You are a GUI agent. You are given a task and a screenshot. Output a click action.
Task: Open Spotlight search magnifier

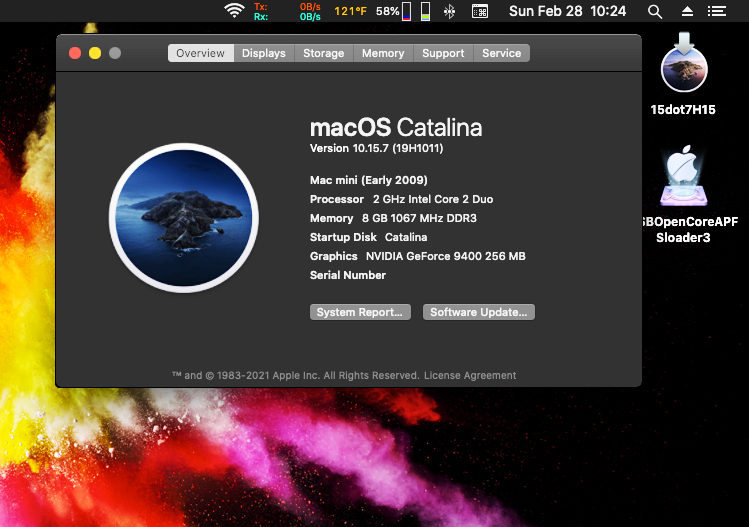pyautogui.click(x=655, y=11)
